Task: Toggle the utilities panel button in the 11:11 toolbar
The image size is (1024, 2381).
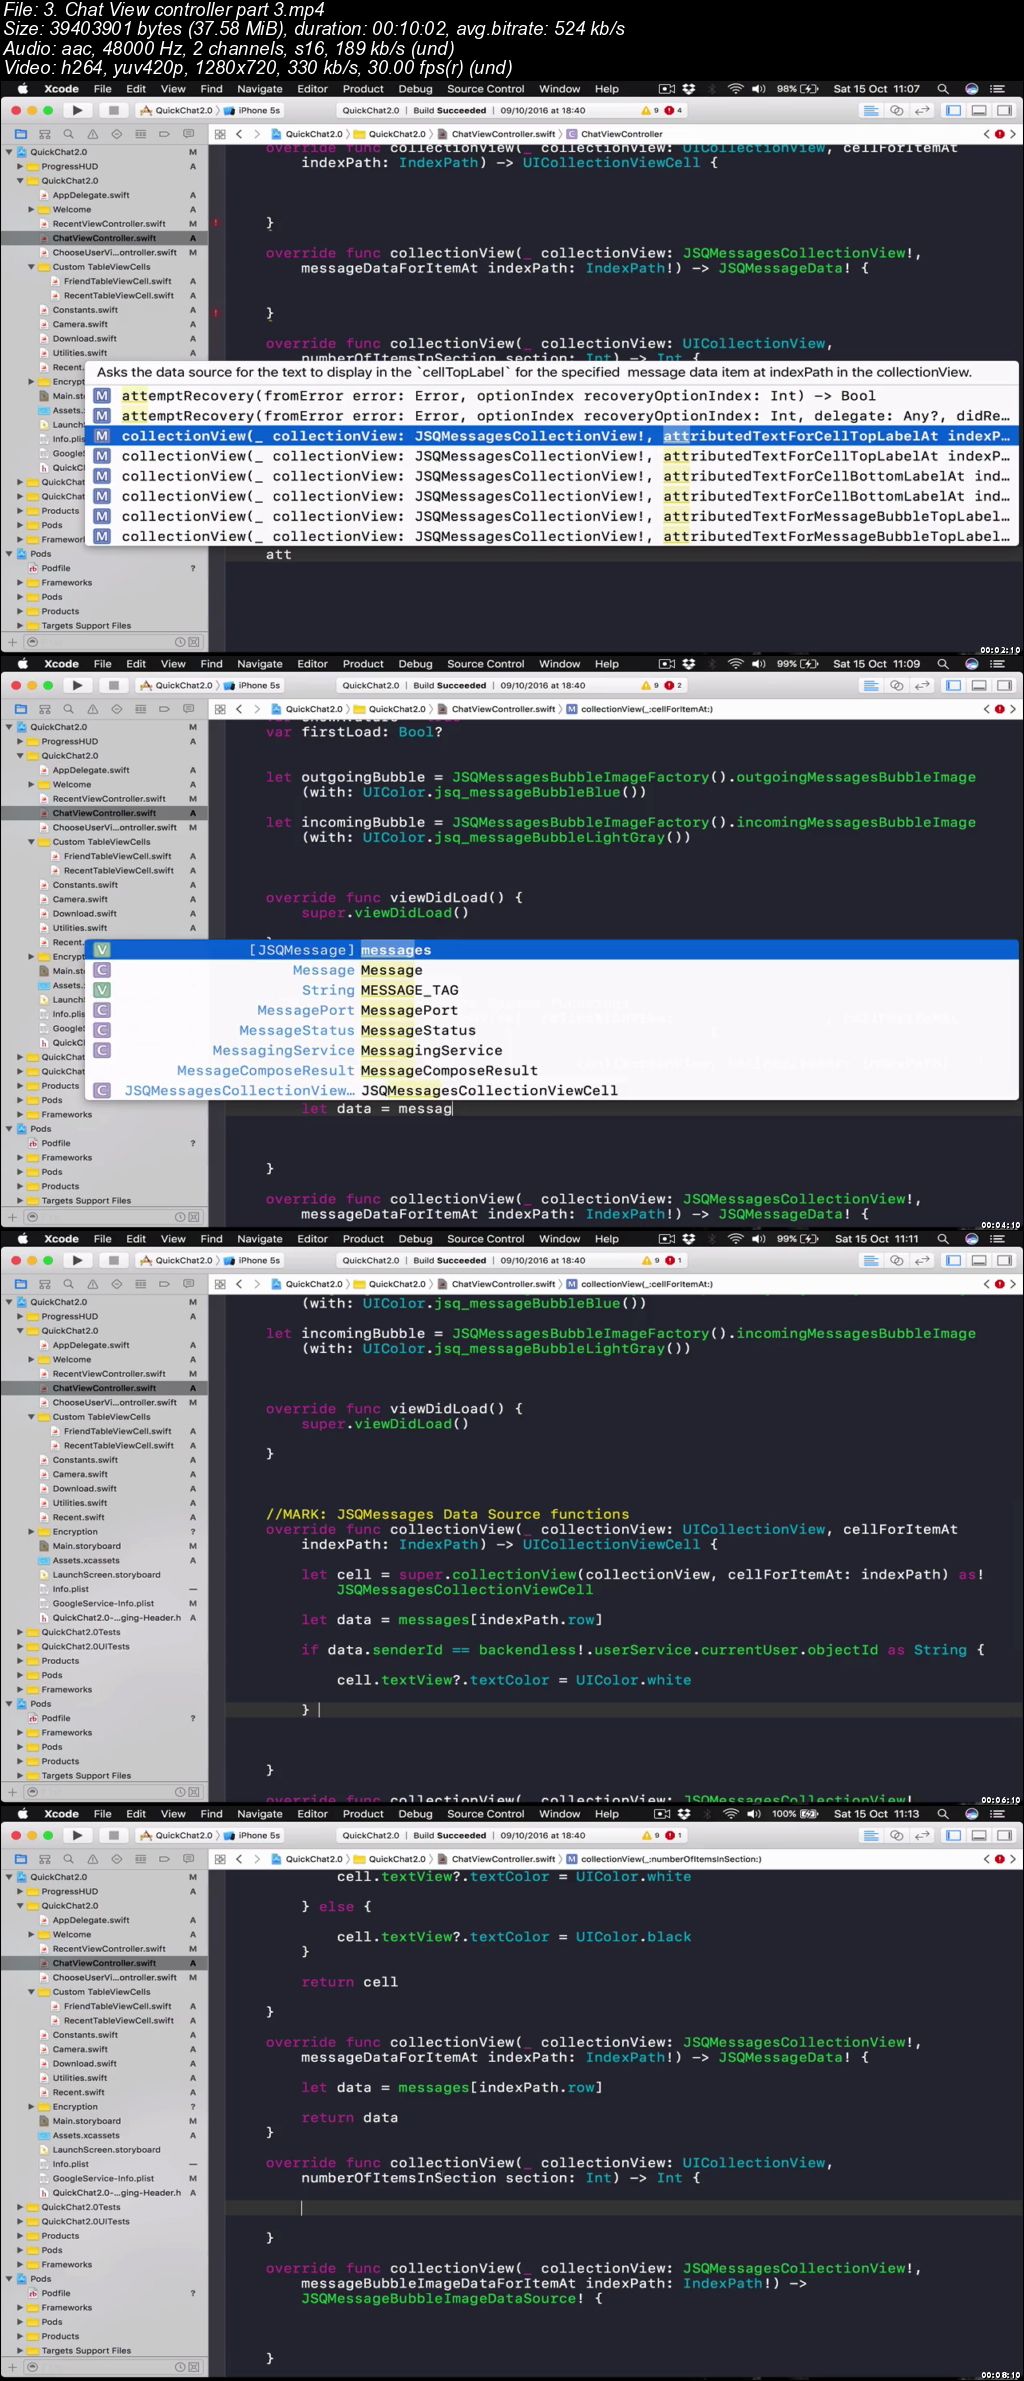Action: pyautogui.click(x=1004, y=1260)
